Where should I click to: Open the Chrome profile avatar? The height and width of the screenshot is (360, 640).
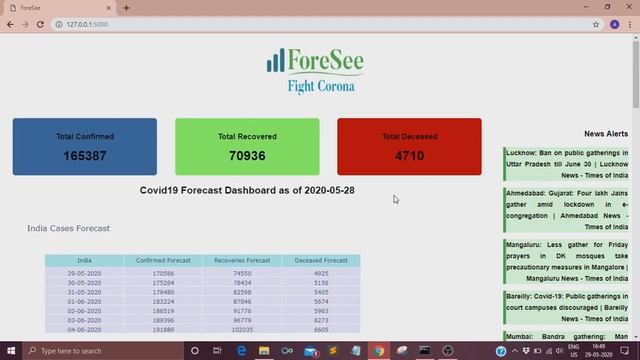pos(614,24)
